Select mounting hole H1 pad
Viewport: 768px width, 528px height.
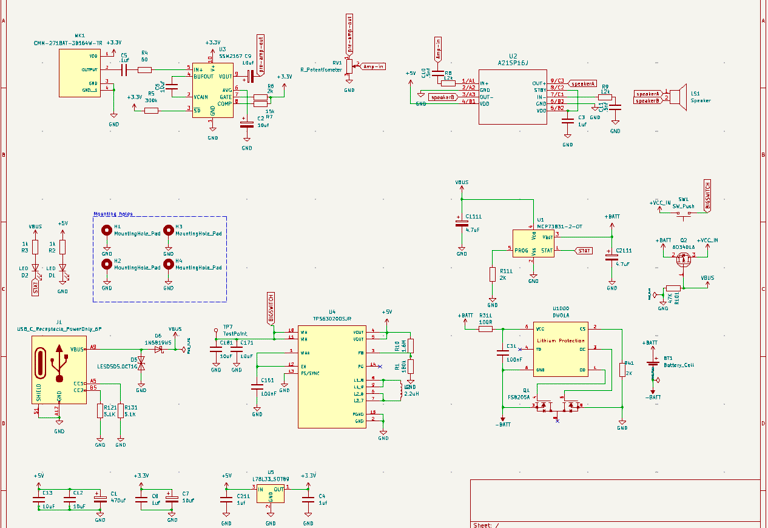point(106,230)
